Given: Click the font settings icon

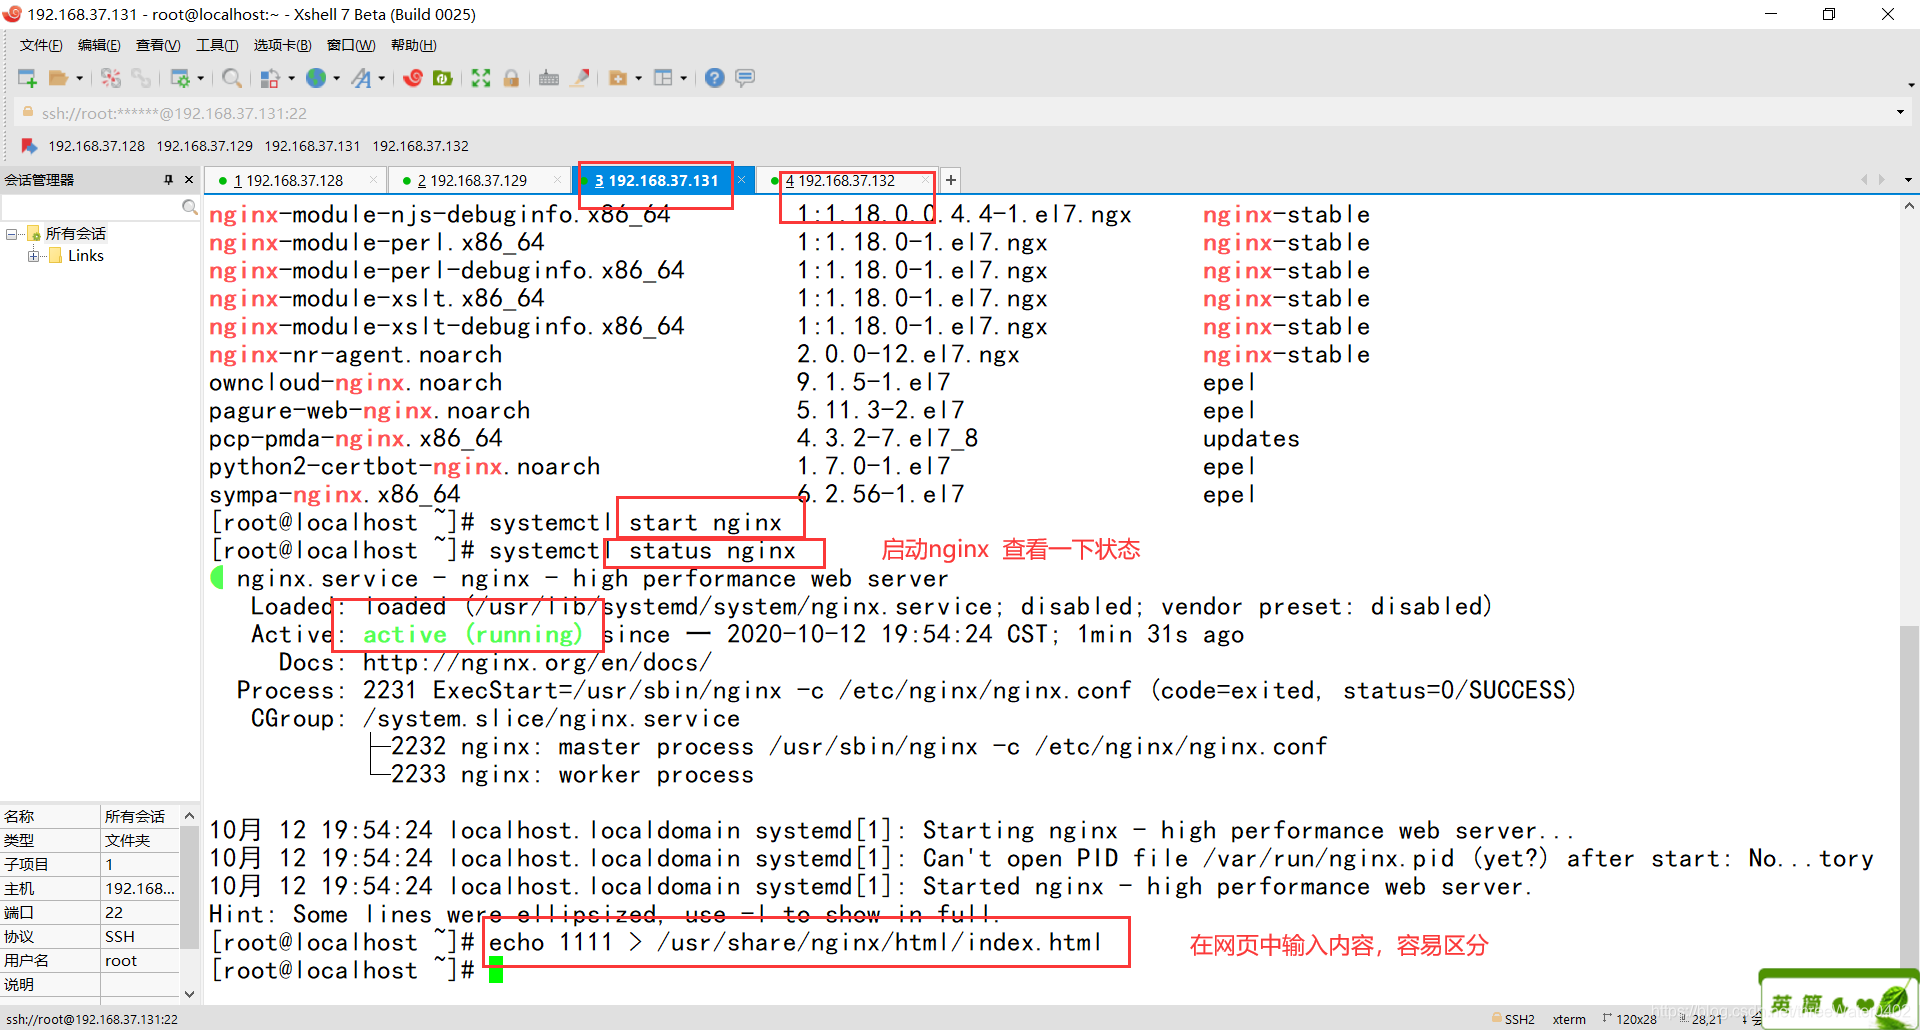Looking at the screenshot, I should [x=362, y=78].
